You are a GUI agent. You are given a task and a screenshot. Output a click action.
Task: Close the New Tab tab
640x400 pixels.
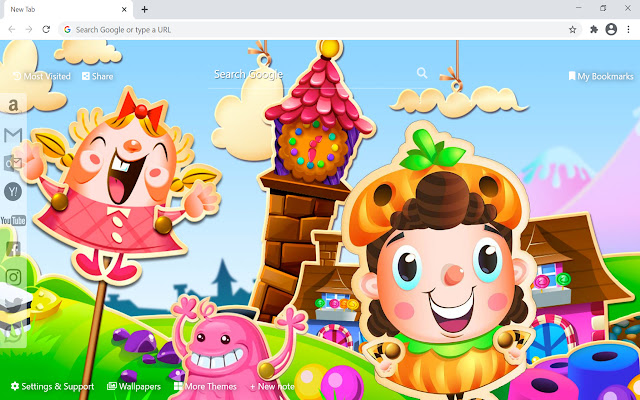tap(124, 9)
